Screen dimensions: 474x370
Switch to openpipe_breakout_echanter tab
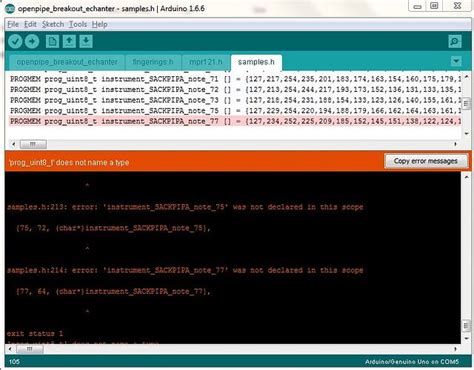67,62
